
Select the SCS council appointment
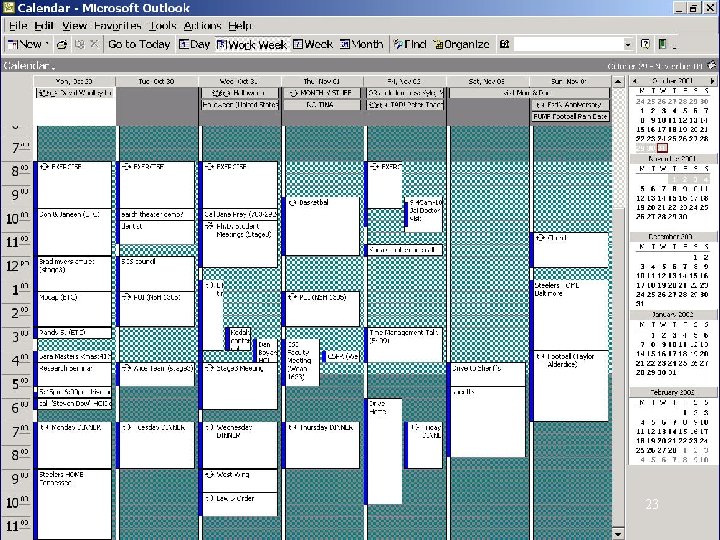[156, 273]
